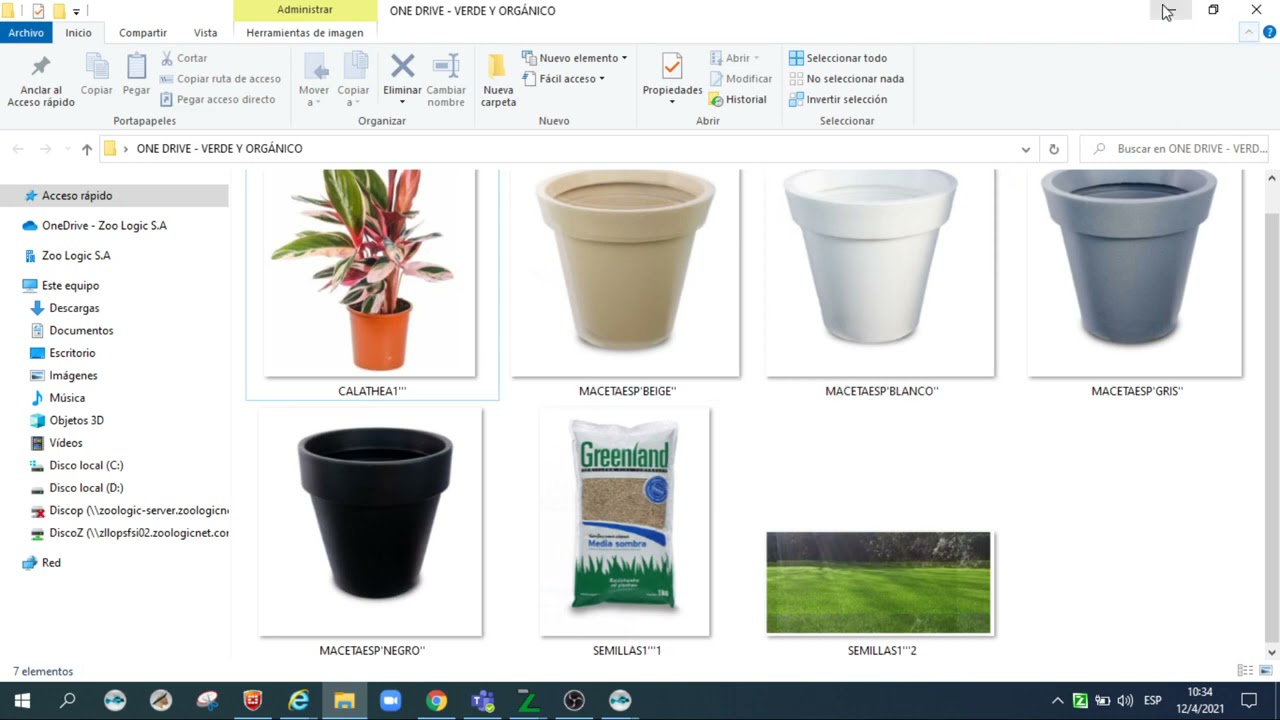Open Nuevo elemento dropdown
The height and width of the screenshot is (720, 1280).
575,58
